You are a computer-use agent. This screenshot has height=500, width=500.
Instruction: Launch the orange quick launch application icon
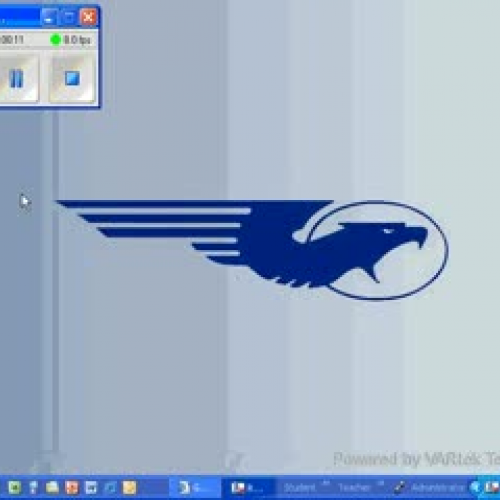click(x=72, y=488)
